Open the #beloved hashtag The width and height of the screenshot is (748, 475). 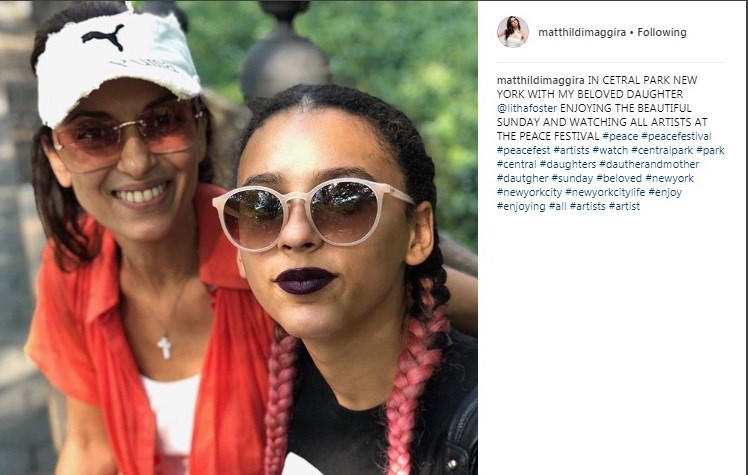[619, 178]
